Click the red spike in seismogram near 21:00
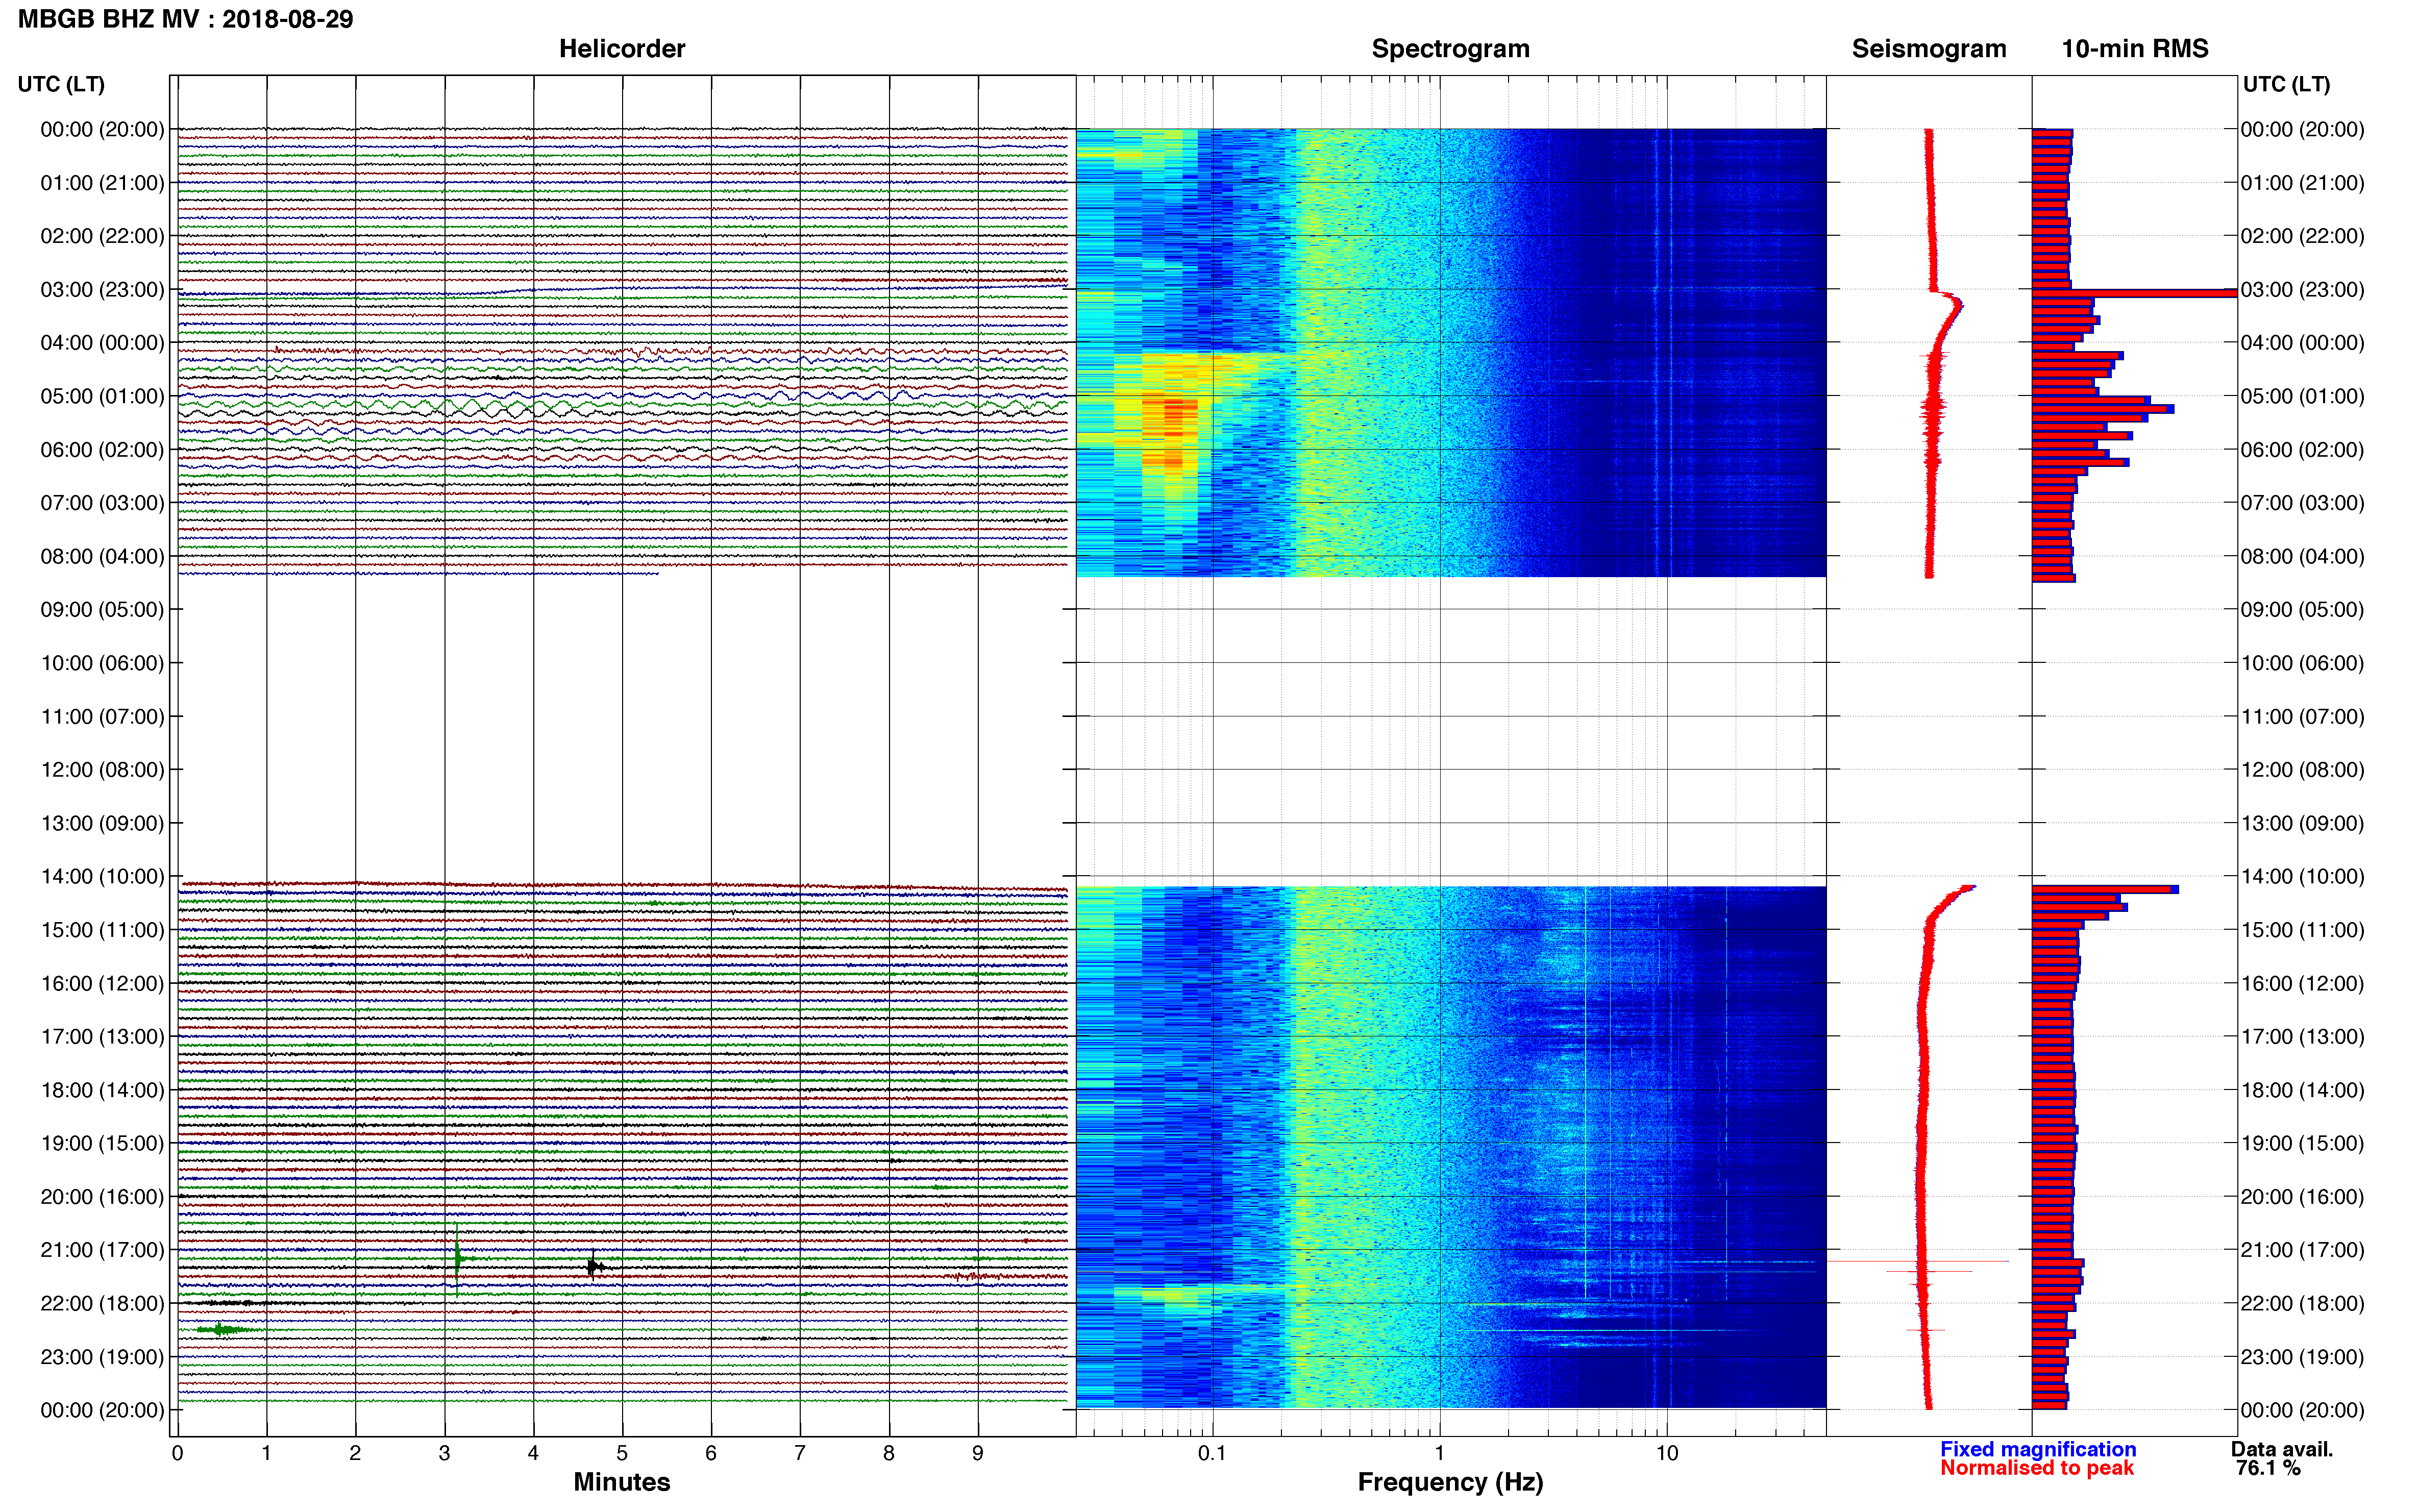 pos(1918,1262)
